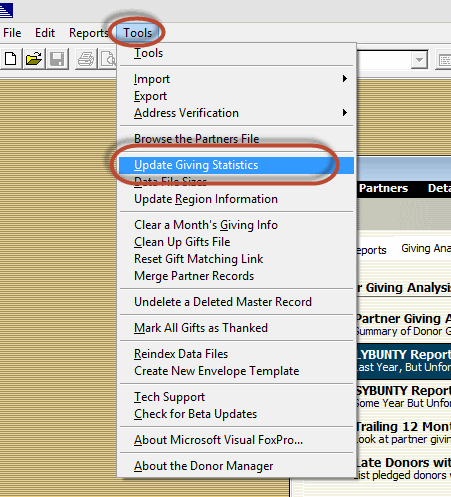The height and width of the screenshot is (497, 451).
Task: Click the toolbar icon right of combo box
Action: [444, 60]
